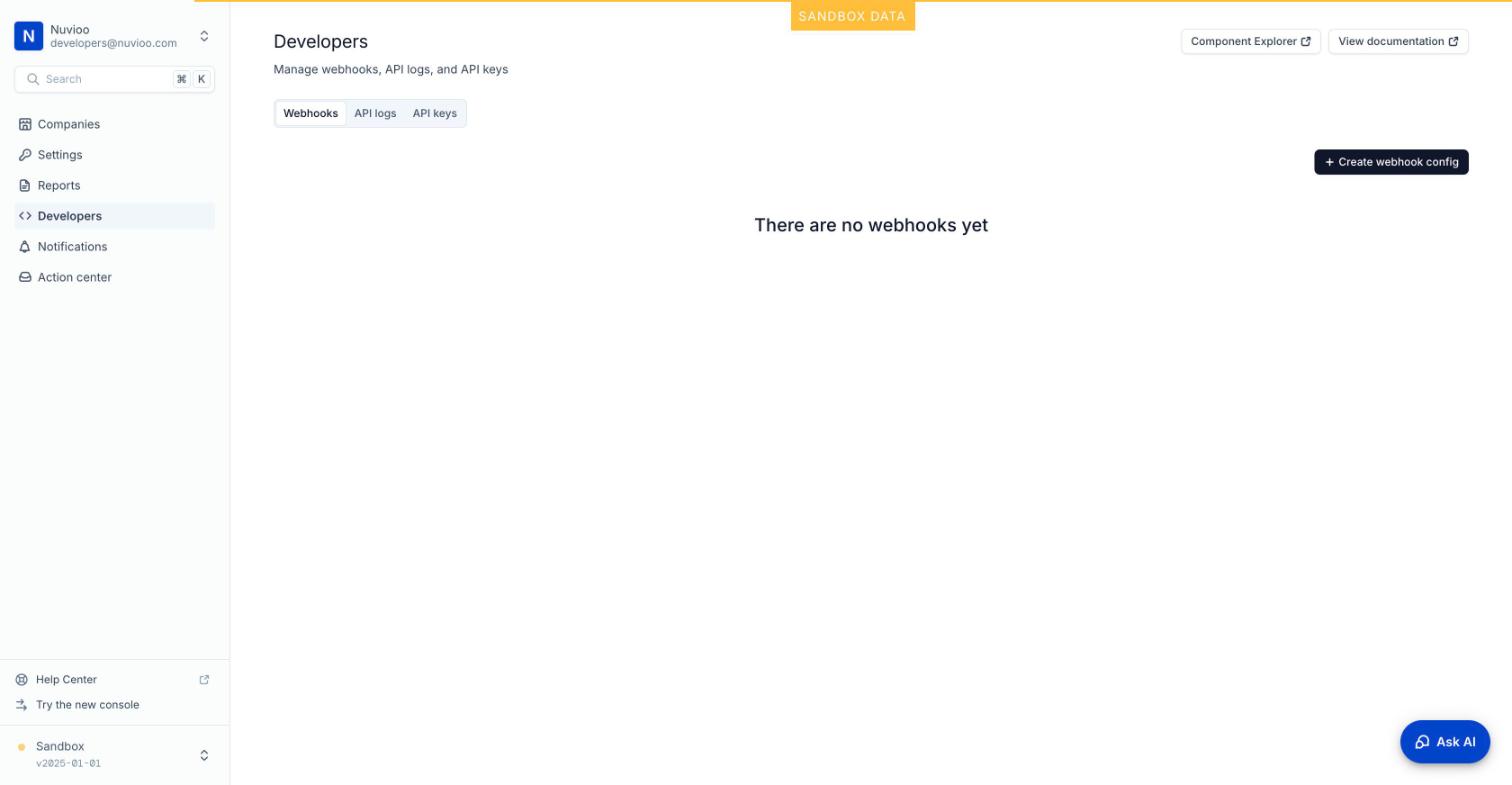The height and width of the screenshot is (785, 1512).
Task: Click the switch arrows icon beside Try the new console
Action: pyautogui.click(x=22, y=705)
